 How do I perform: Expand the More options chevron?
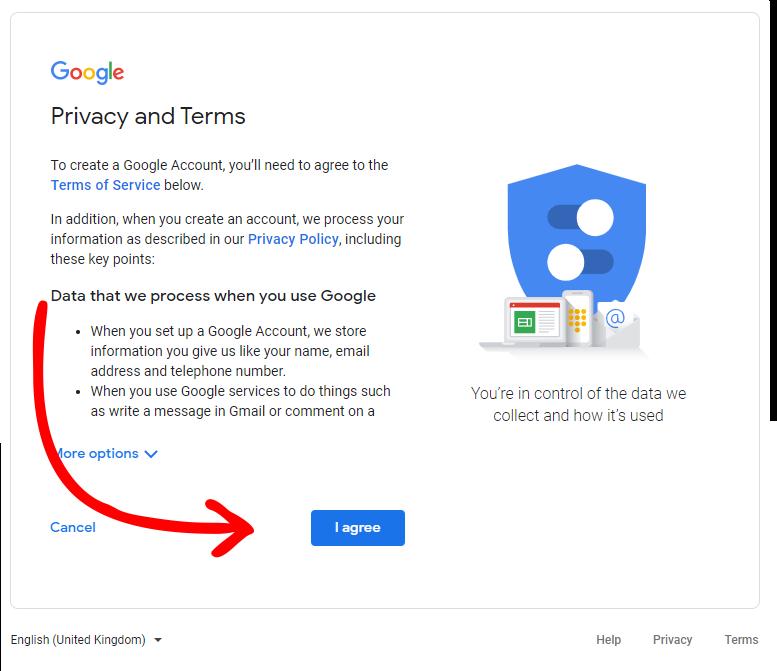click(151, 453)
